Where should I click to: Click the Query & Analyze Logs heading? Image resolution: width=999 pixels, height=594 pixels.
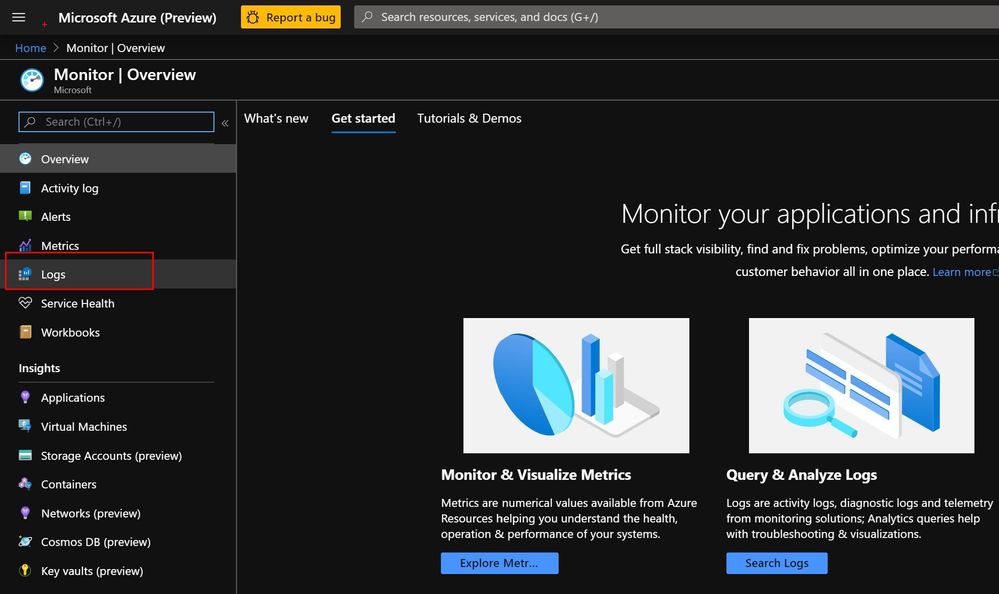(801, 475)
